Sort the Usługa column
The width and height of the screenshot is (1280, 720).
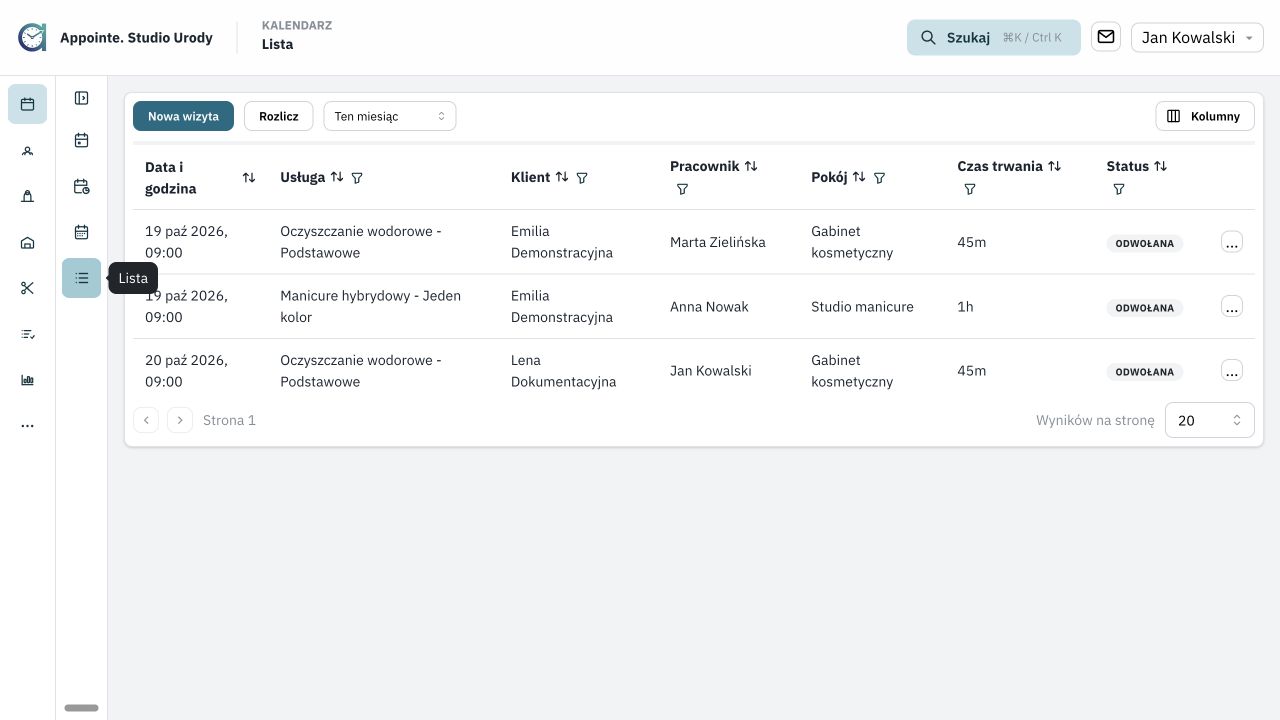pyautogui.click(x=337, y=177)
